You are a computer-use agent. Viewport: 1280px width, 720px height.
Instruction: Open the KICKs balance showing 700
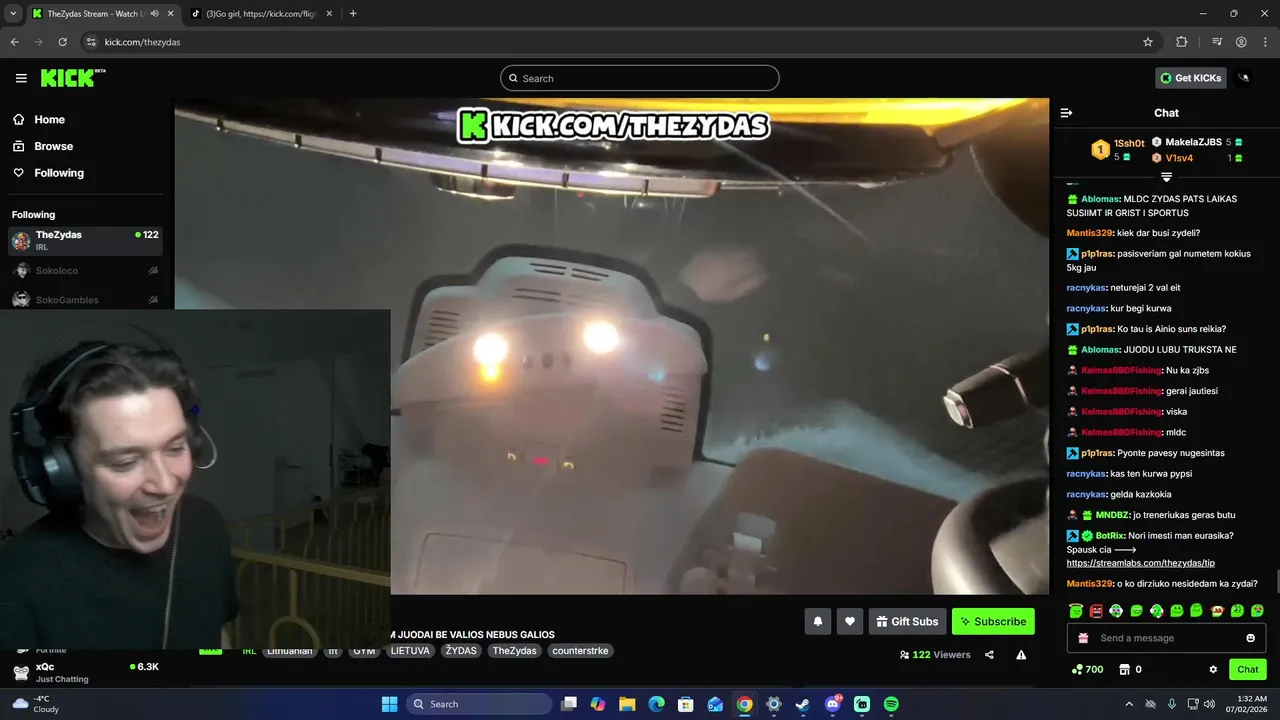tap(1087, 669)
